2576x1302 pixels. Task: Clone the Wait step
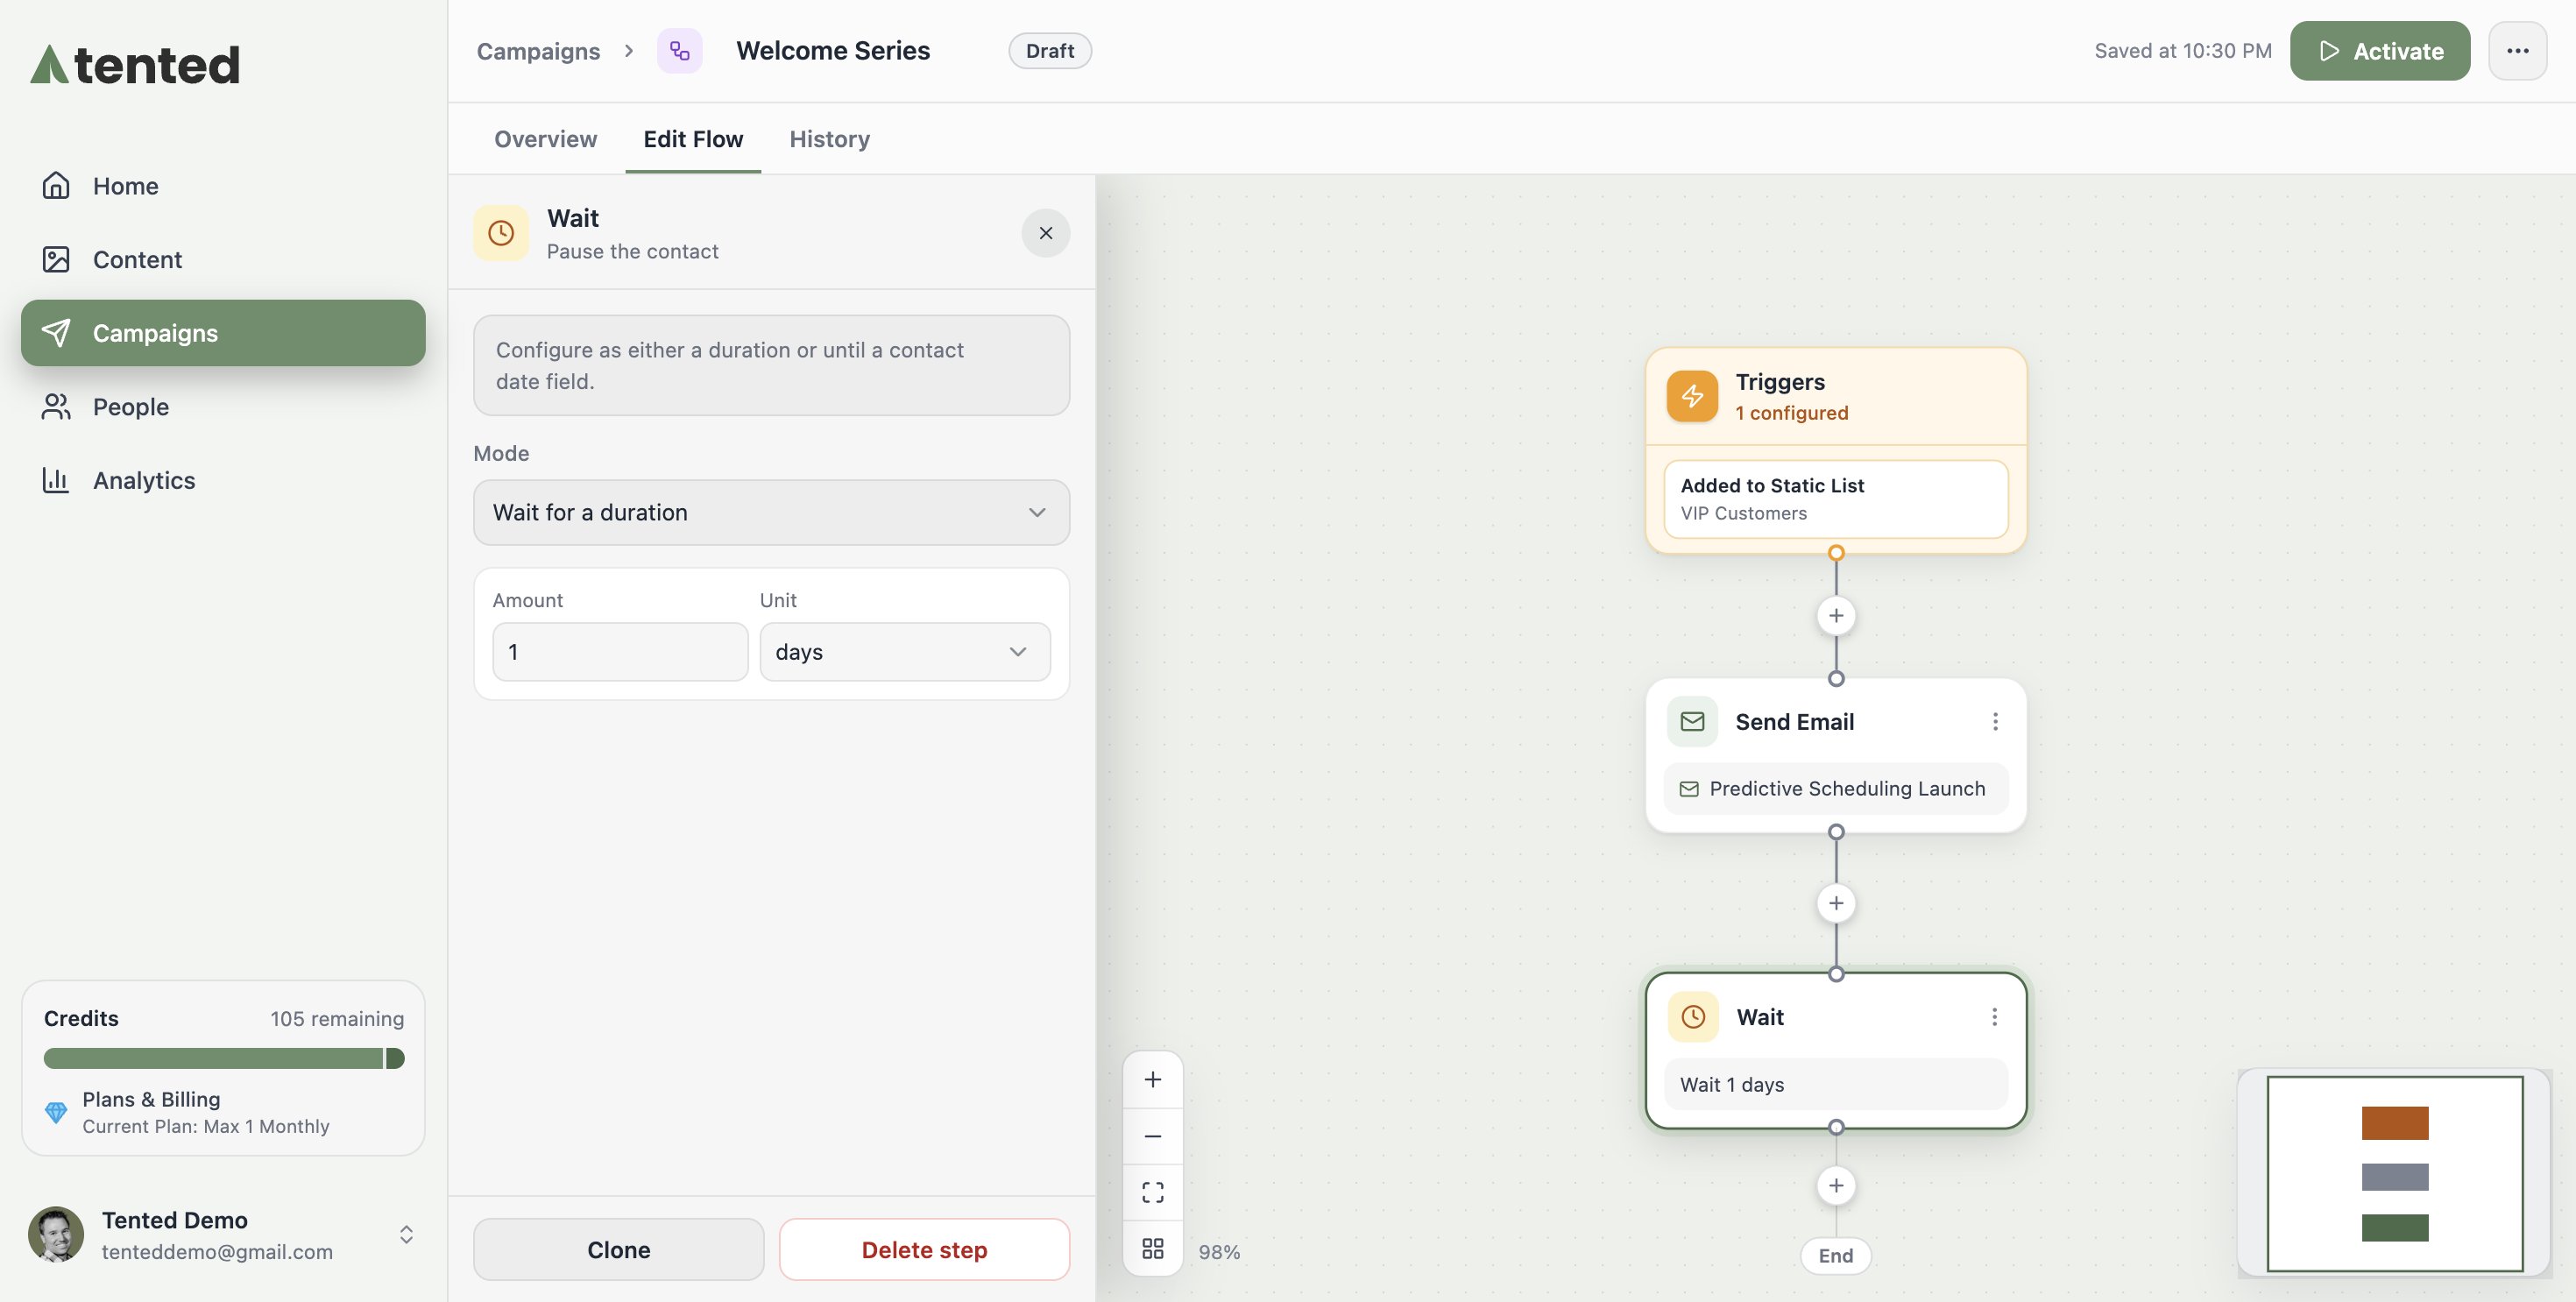pos(618,1250)
